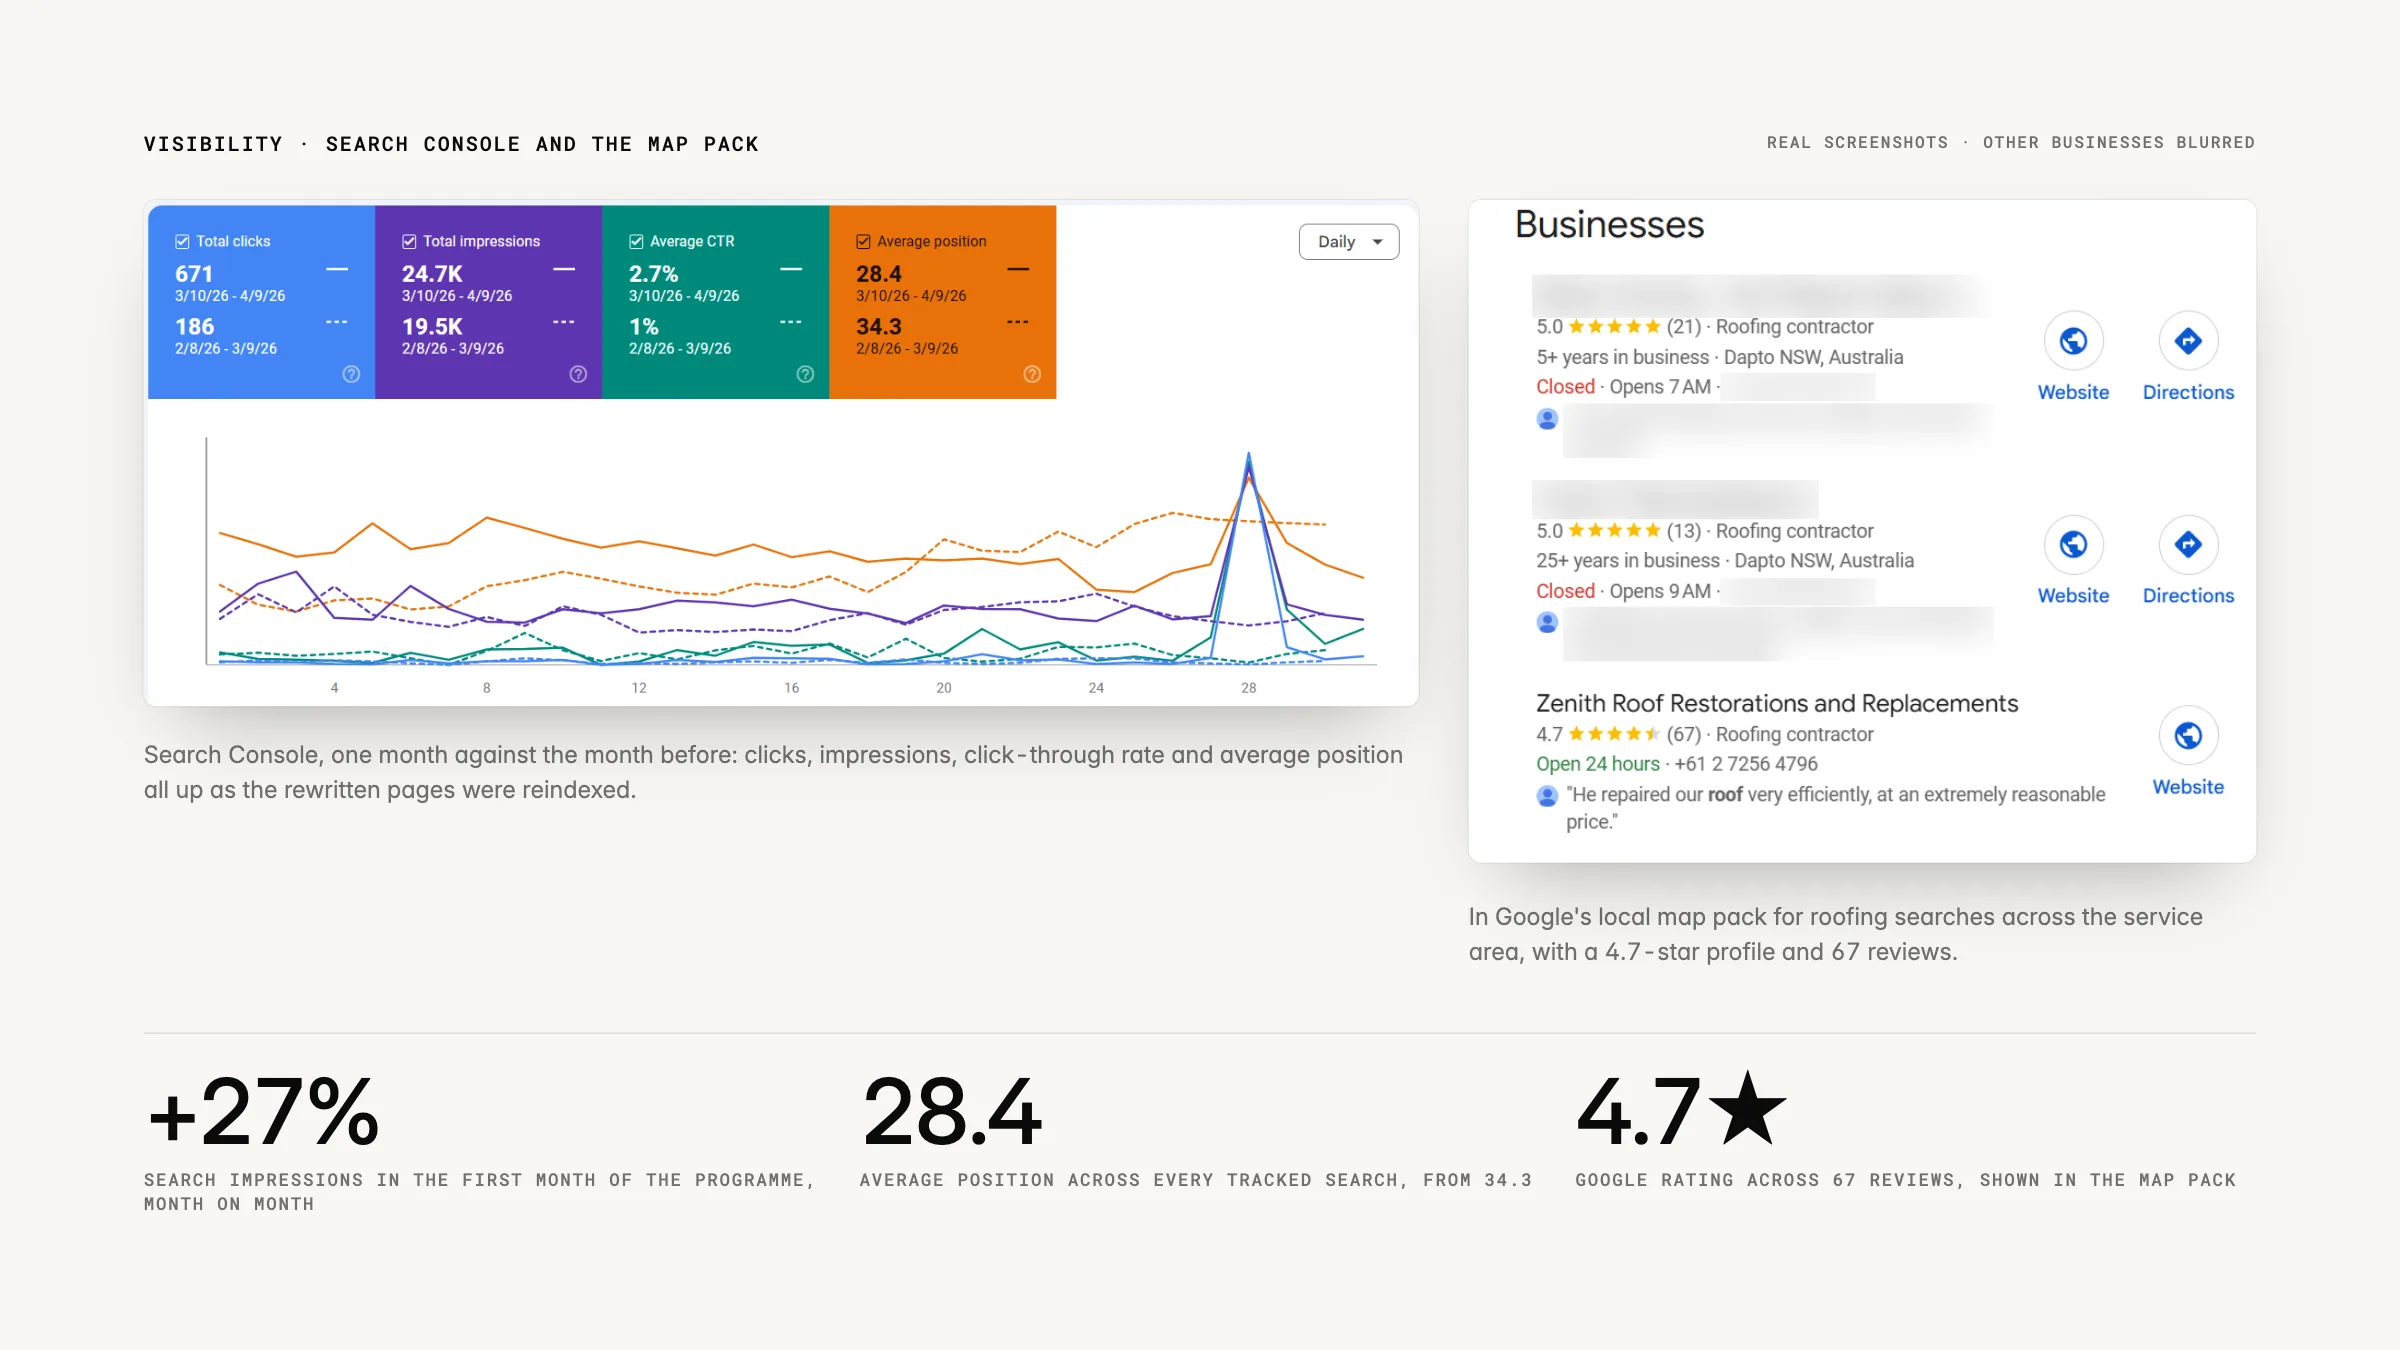
Task: Click reviewer avatar beside Zenith roof review quote
Action: click(x=1547, y=796)
